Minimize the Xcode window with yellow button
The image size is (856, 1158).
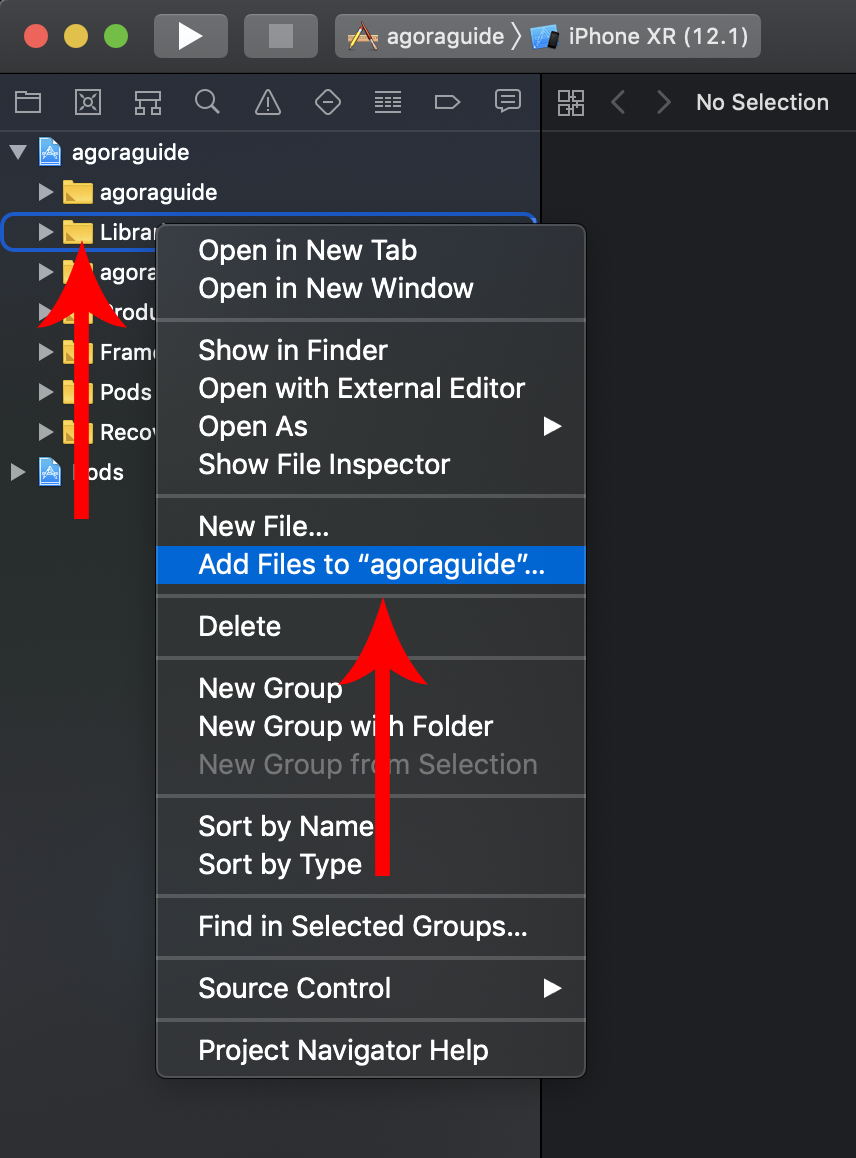[76, 36]
